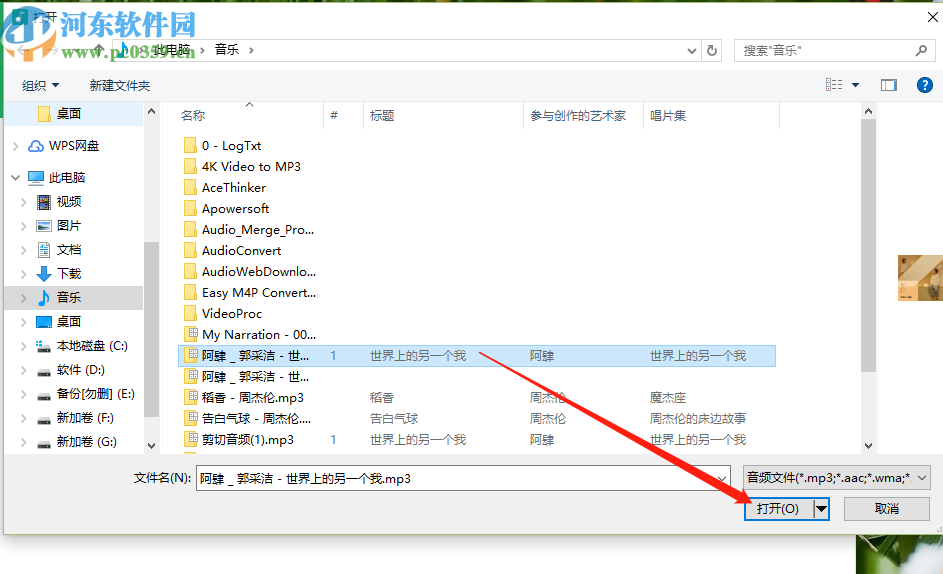Expand the file name history dropdown
Viewport: 943px width, 574px height.
click(x=721, y=479)
